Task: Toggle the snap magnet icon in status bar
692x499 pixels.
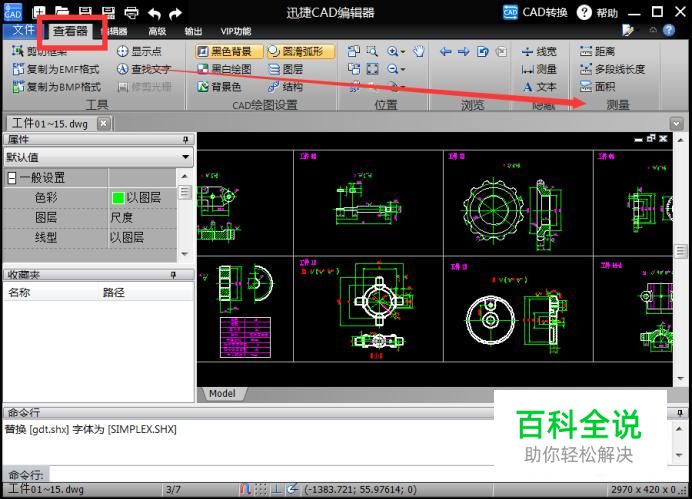Action: pyautogui.click(x=245, y=489)
